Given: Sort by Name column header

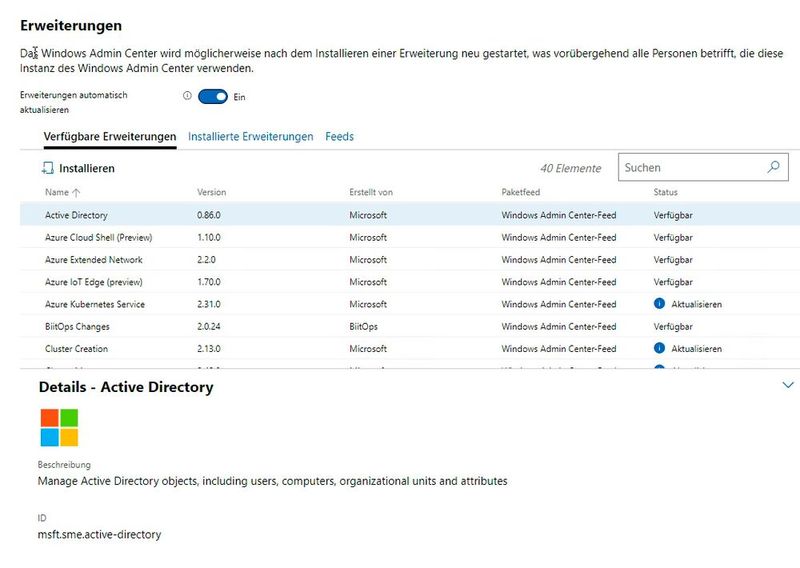Looking at the screenshot, I should click(62, 192).
